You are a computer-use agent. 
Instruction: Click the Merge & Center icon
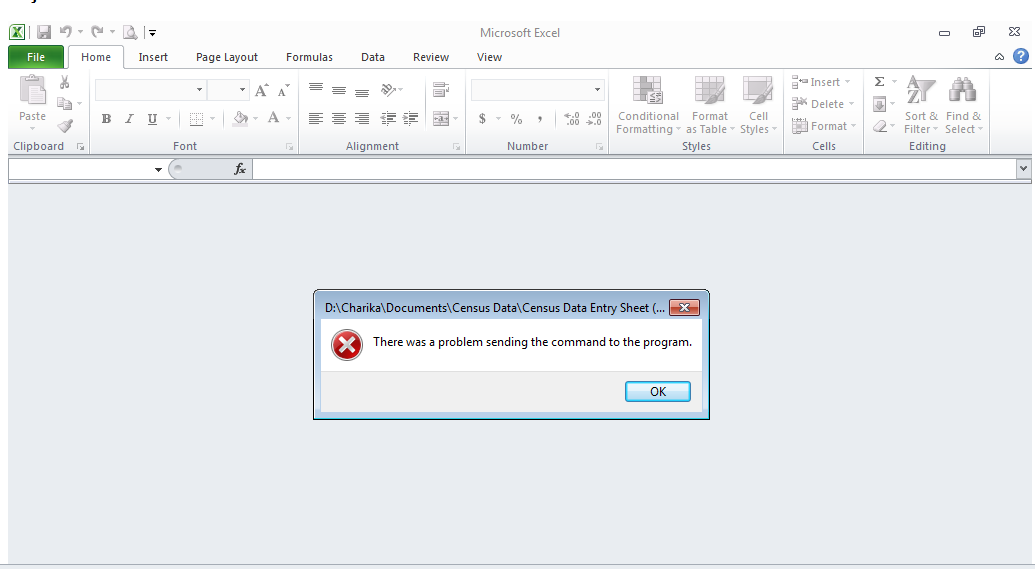[x=441, y=119]
